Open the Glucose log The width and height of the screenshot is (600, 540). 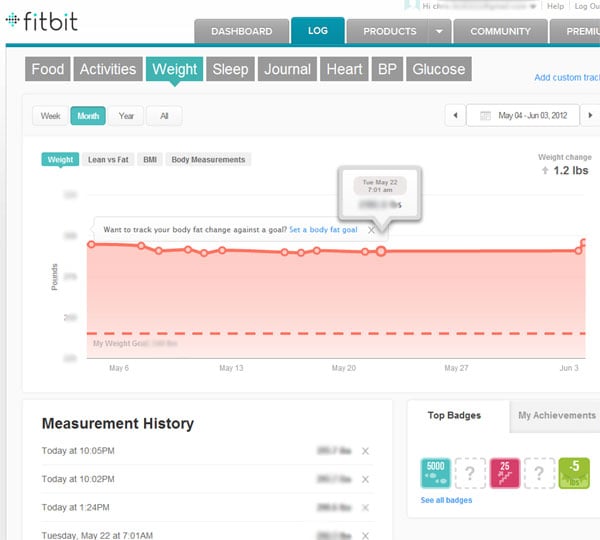pos(439,69)
